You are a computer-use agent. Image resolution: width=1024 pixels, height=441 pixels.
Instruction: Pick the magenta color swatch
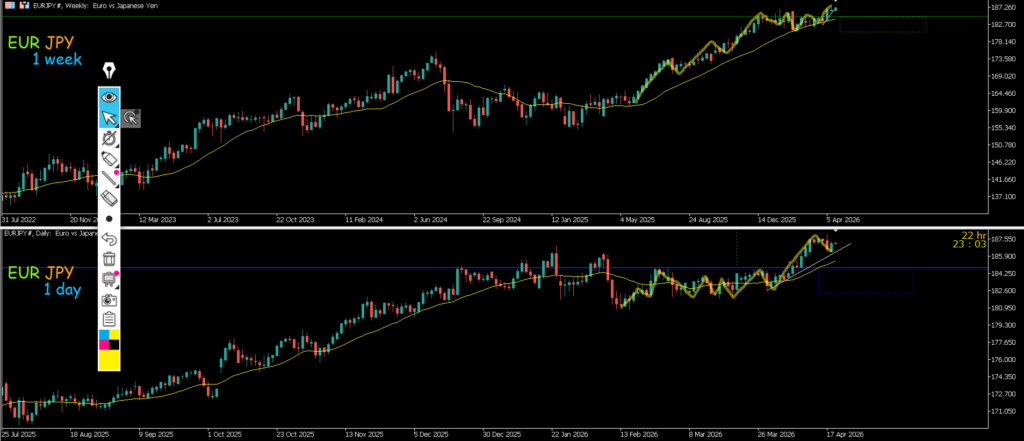(x=104, y=345)
